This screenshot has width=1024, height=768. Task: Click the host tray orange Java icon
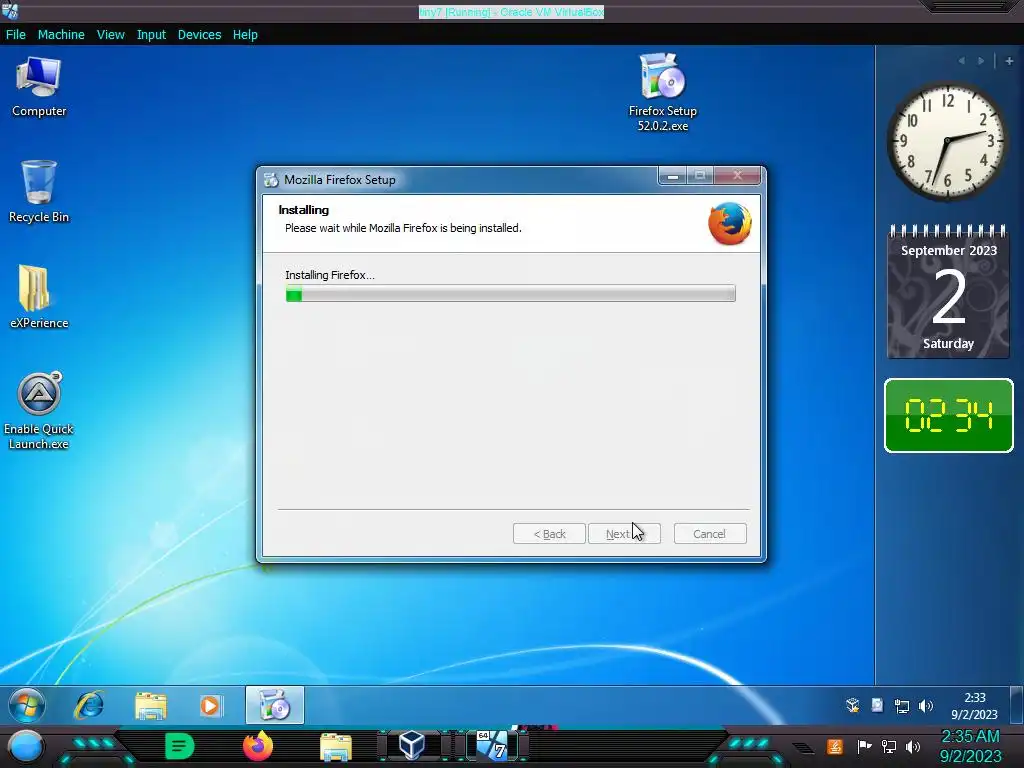(835, 746)
